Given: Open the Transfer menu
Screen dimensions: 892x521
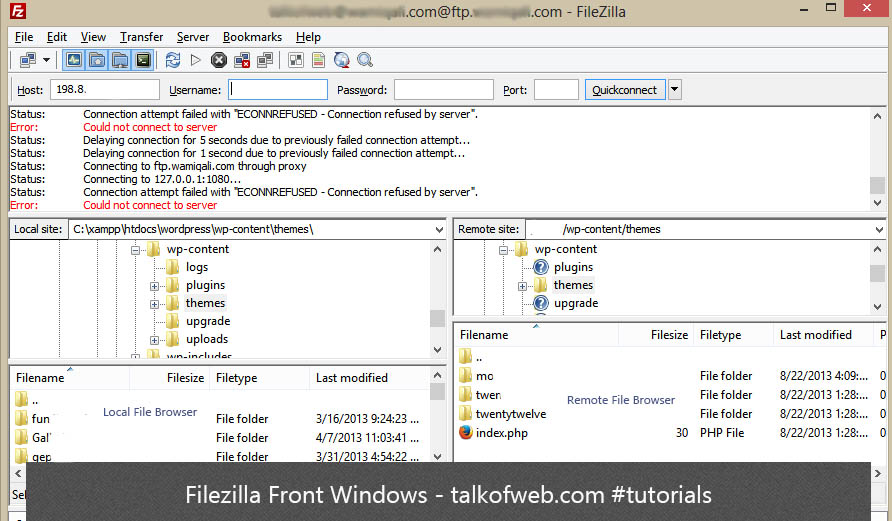Looking at the screenshot, I should (141, 37).
